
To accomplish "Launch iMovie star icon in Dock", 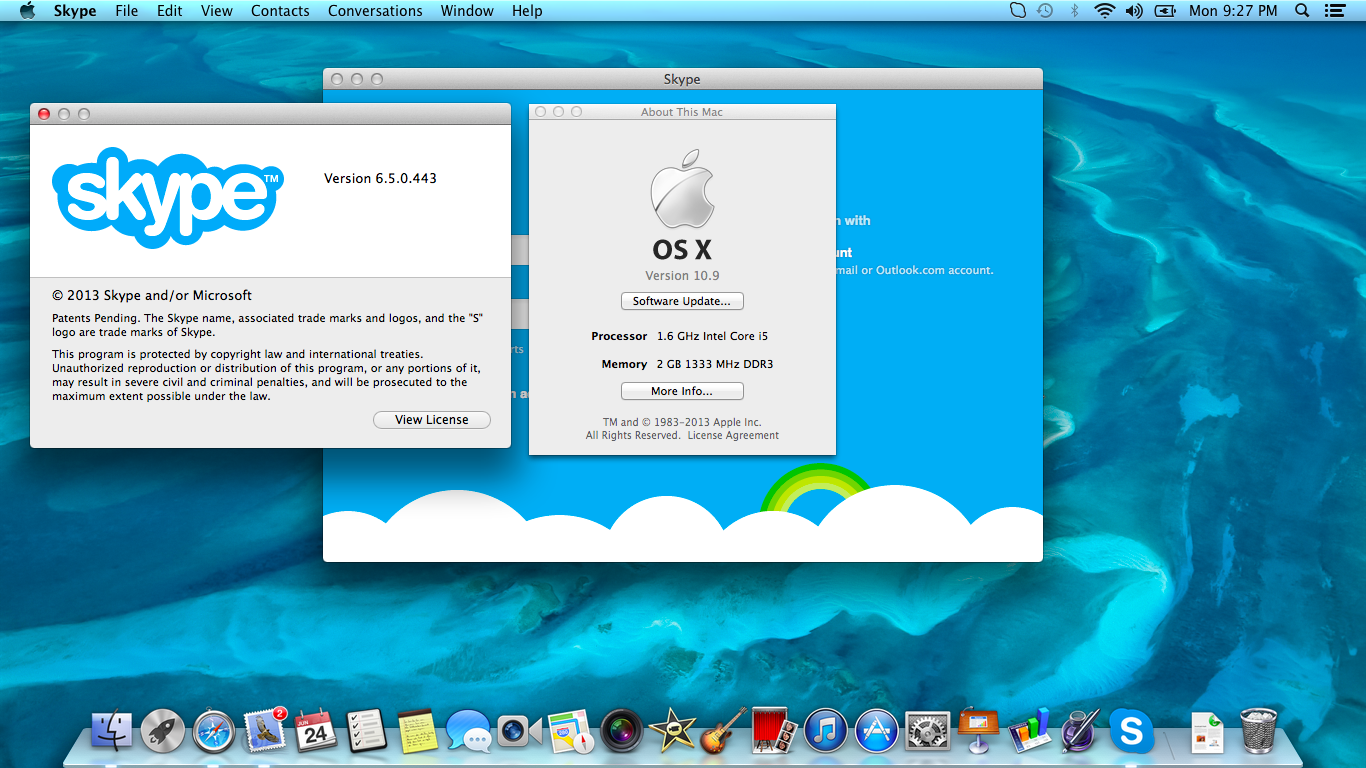I will click(x=672, y=732).
